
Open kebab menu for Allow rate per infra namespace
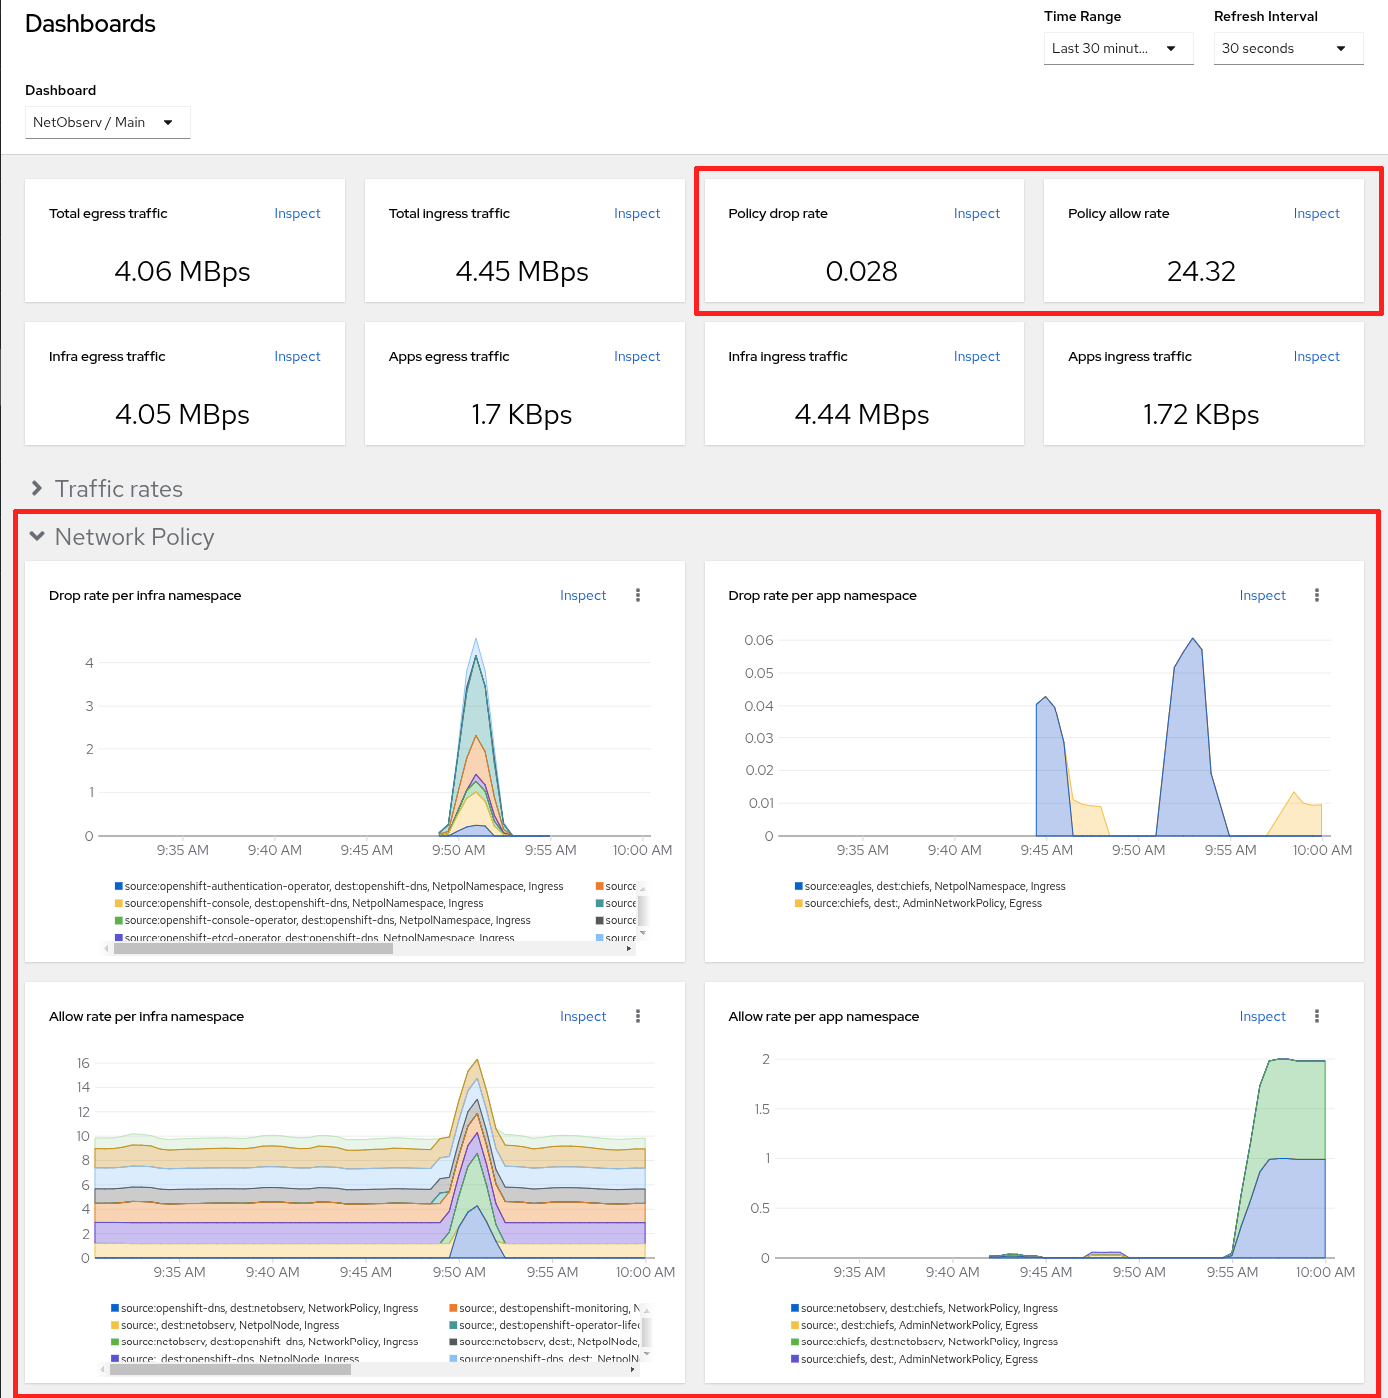(x=638, y=1016)
